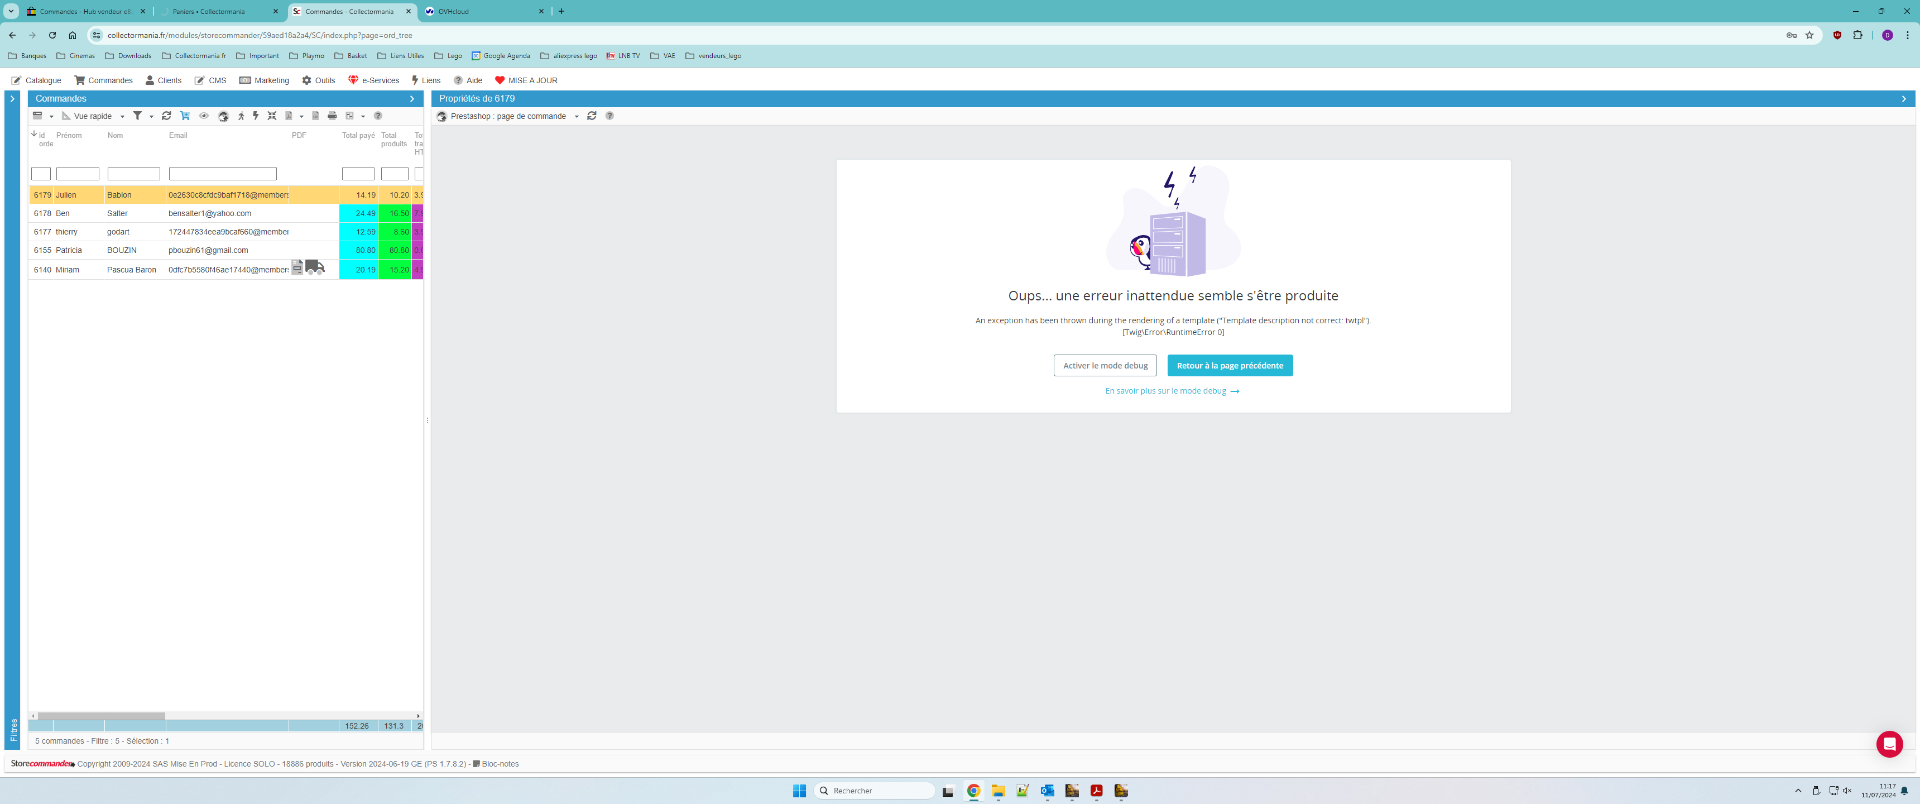Click the expand-arrows selection icon
Image resolution: width=1920 pixels, height=804 pixels.
click(272, 116)
